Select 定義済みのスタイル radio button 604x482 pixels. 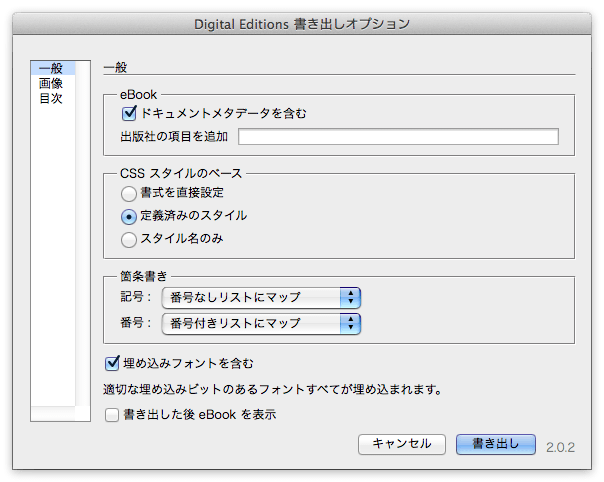(129, 217)
